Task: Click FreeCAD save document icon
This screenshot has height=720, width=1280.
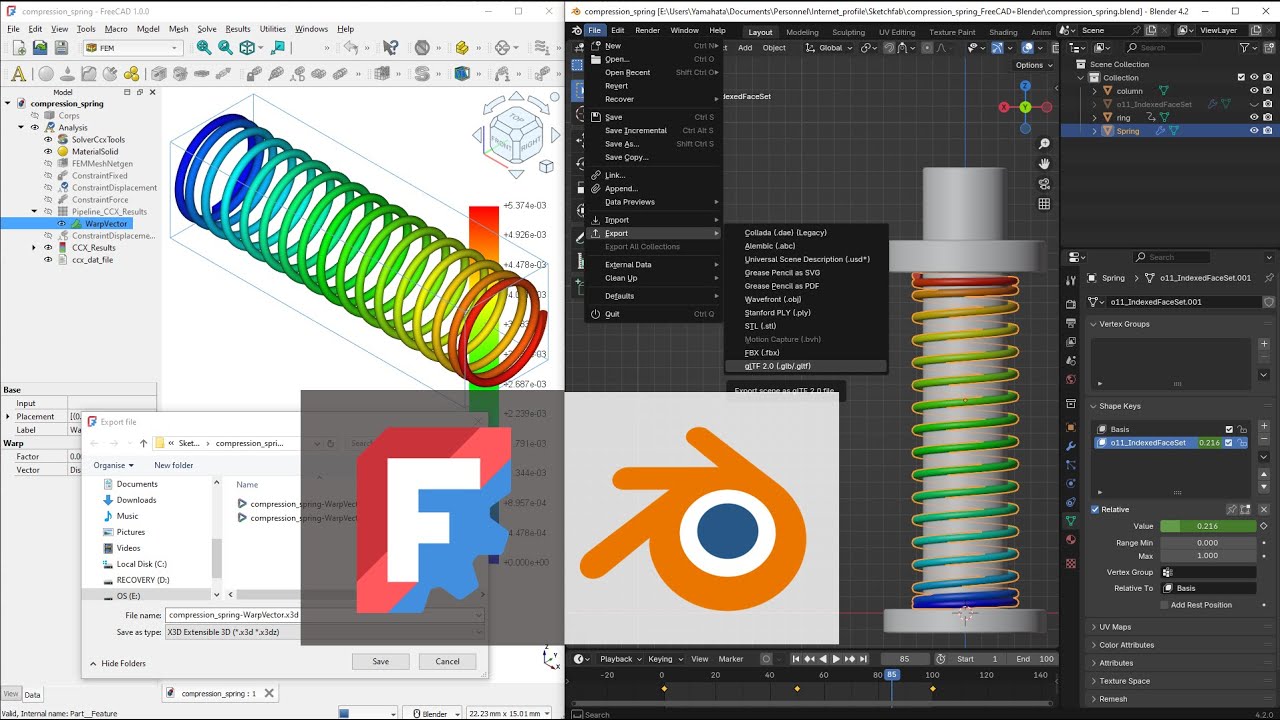Action: pyautogui.click(x=61, y=47)
